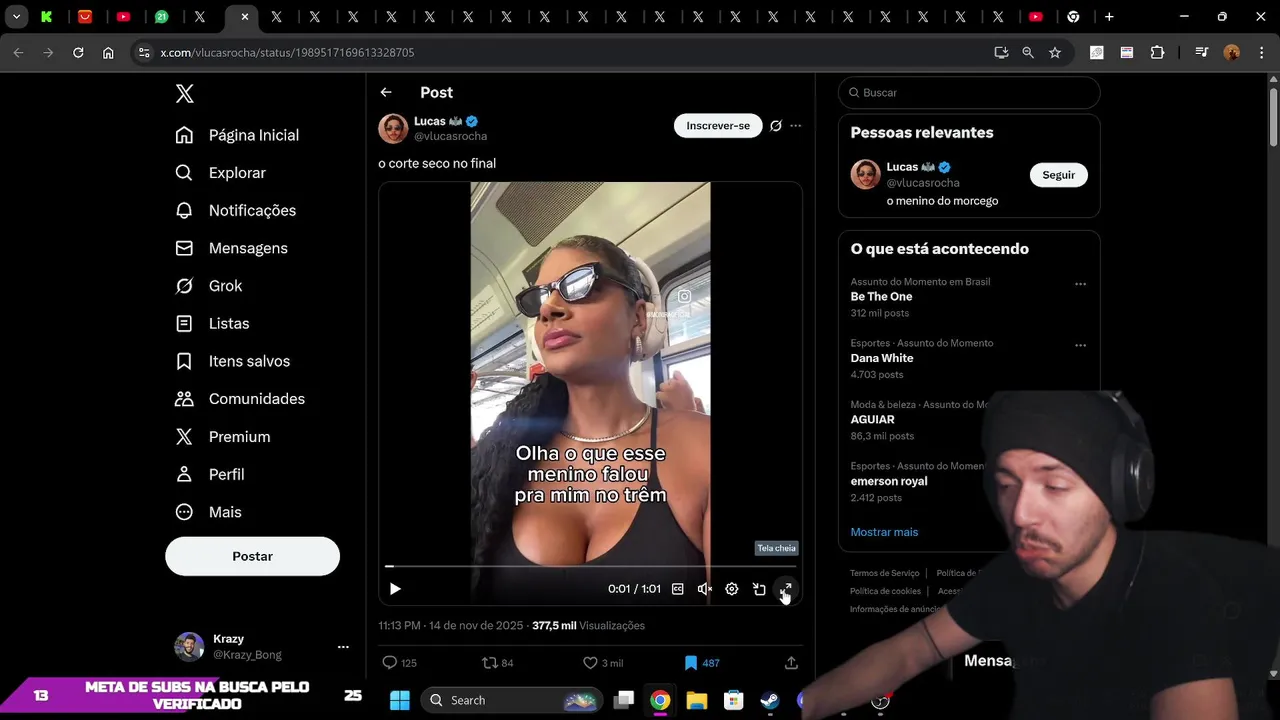Click Chrome home button
Screen dimensions: 1280x720
108,52
